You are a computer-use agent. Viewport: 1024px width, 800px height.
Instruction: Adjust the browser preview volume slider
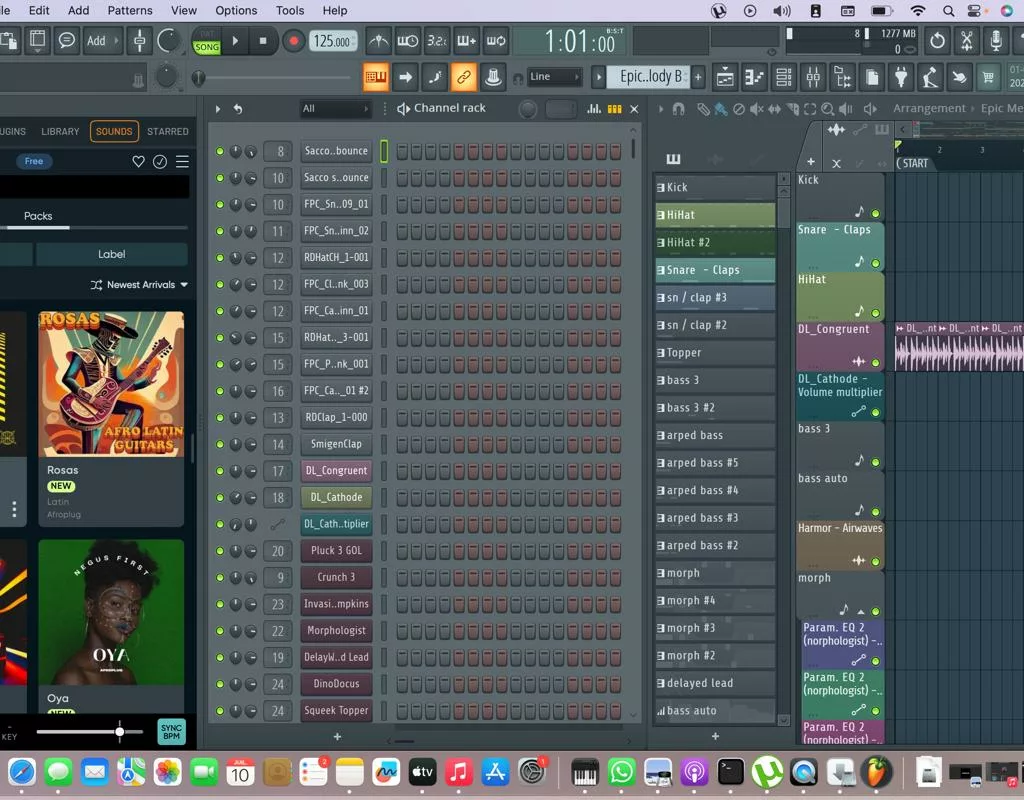(119, 732)
